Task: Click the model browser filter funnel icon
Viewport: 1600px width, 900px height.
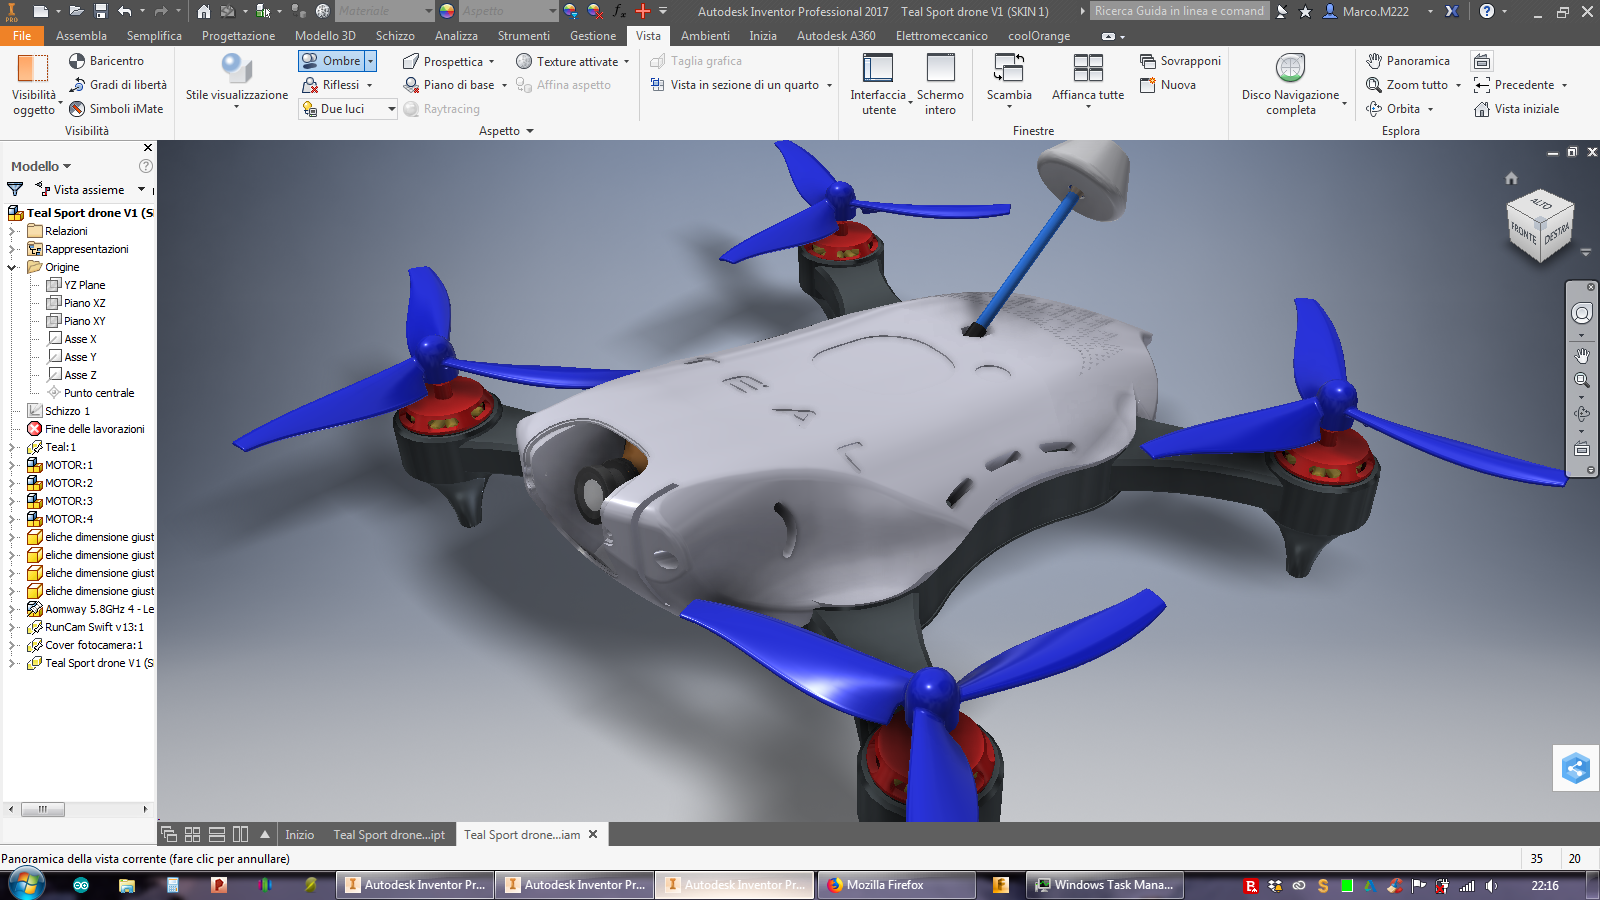Action: 15,189
